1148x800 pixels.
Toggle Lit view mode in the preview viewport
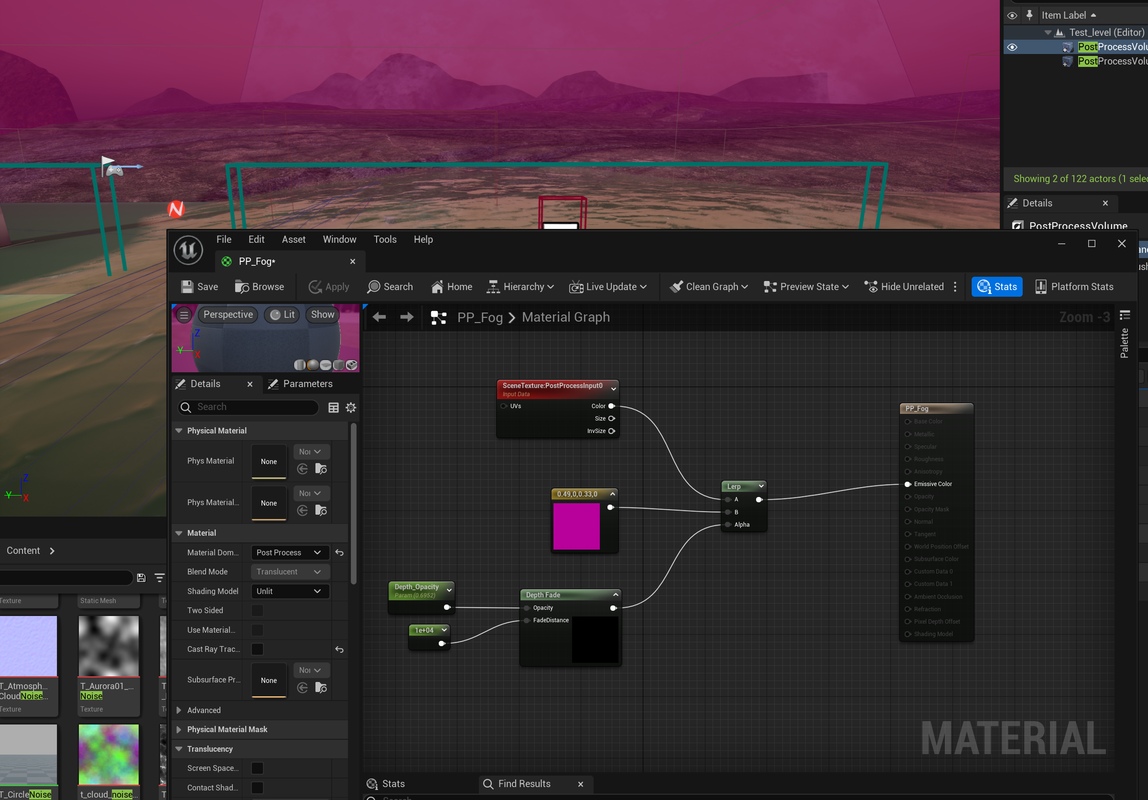[x=282, y=315]
